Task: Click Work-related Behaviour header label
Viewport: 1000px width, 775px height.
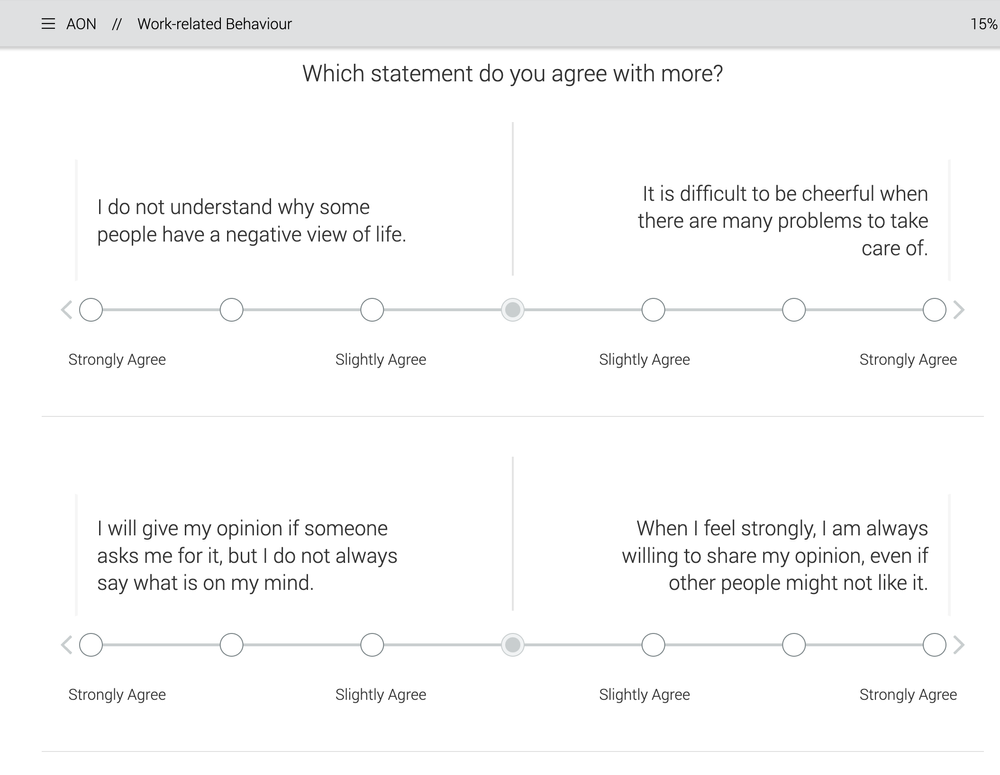Action: coord(214,24)
